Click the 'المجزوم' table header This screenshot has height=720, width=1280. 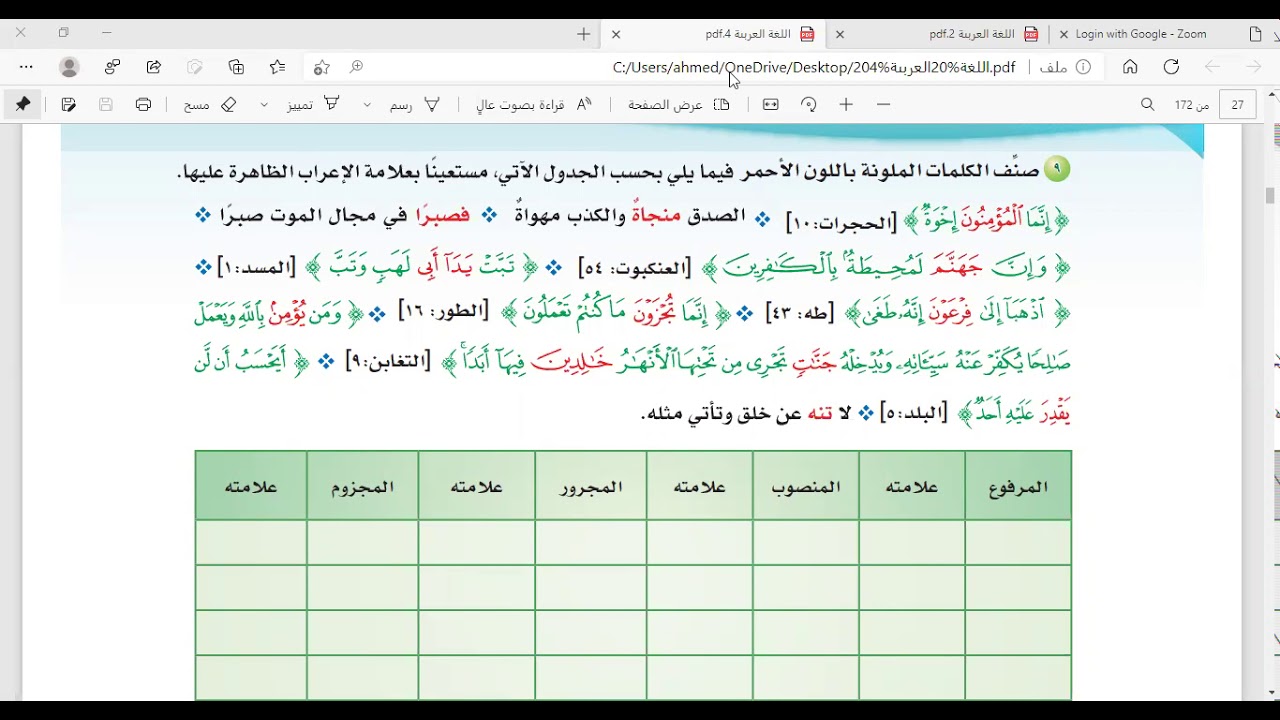coord(363,487)
